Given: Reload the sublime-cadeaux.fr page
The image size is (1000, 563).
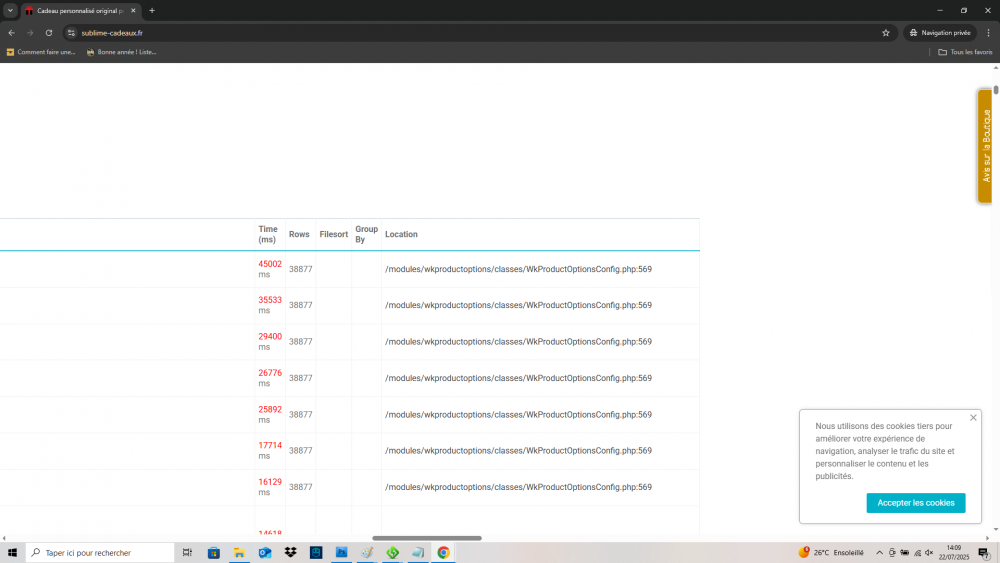Looking at the screenshot, I should (48, 33).
